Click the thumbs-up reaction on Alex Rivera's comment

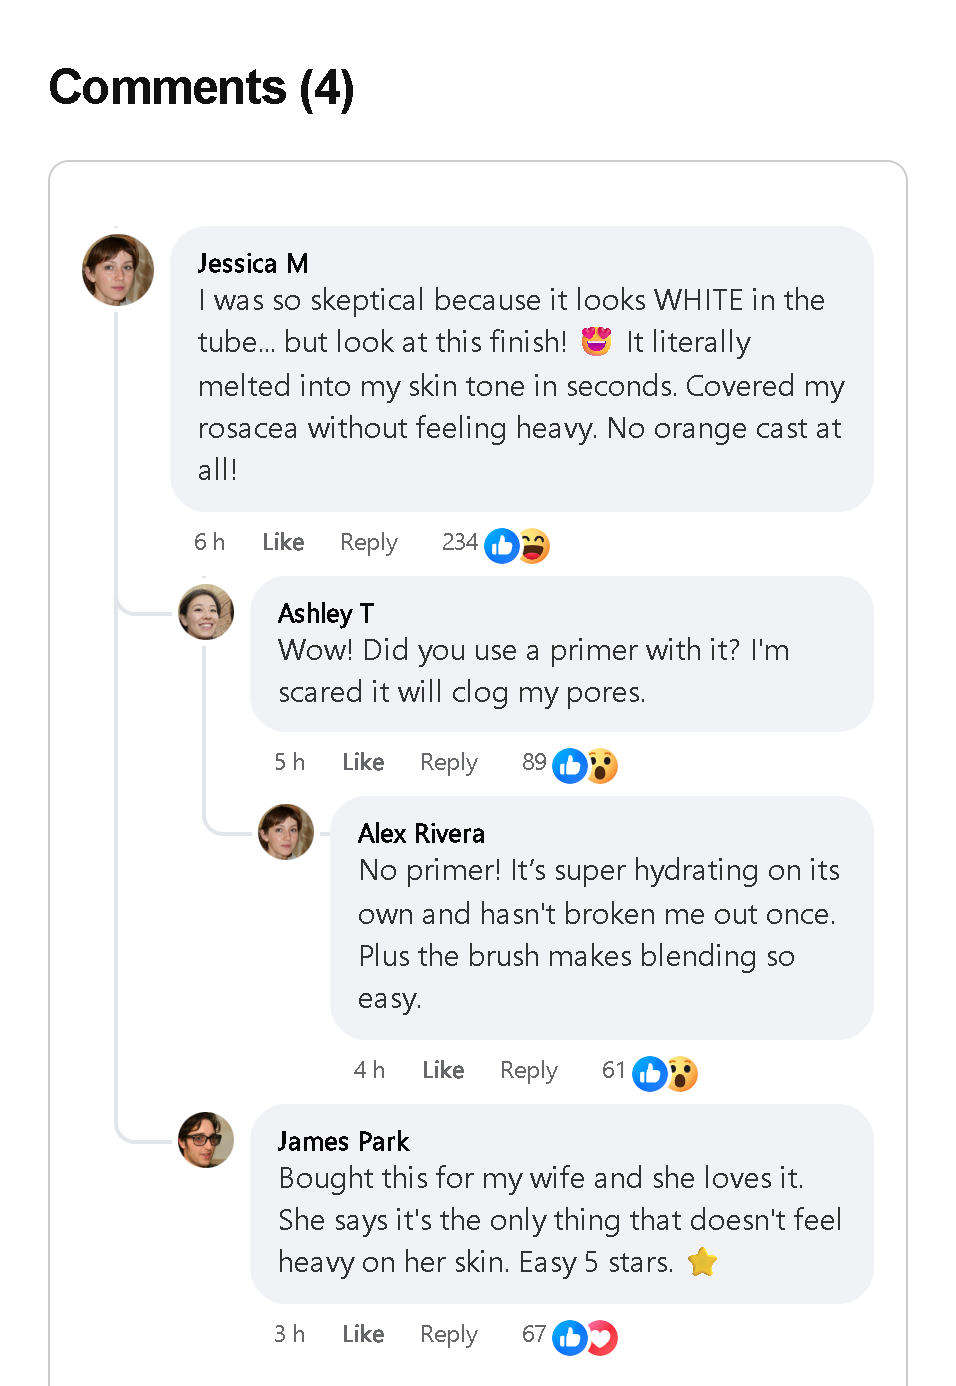[649, 1074]
